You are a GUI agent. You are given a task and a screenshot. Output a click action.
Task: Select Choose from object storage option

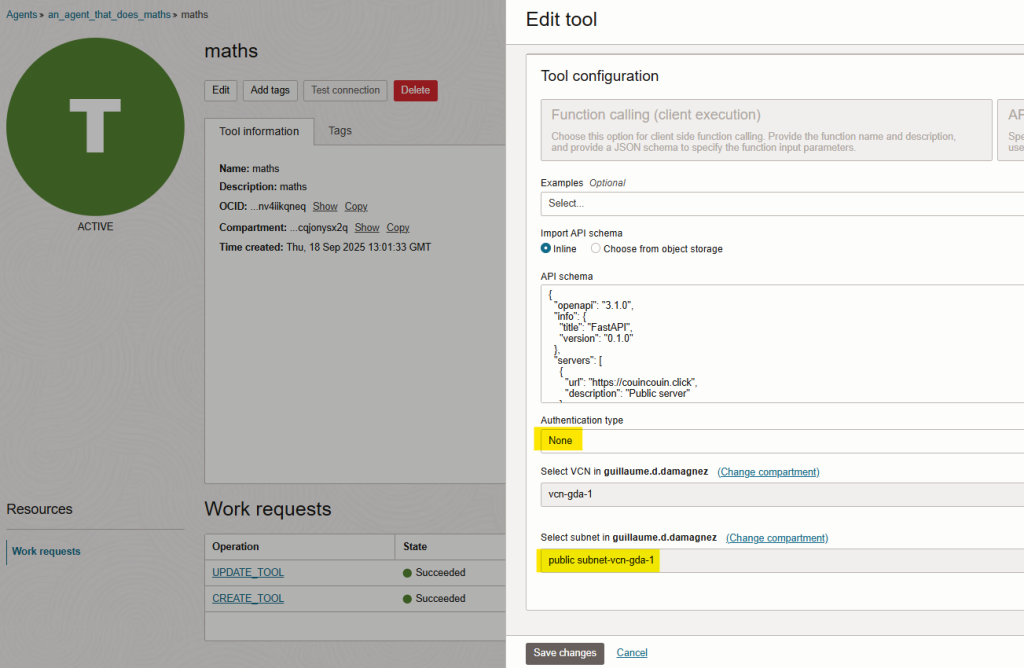tap(596, 249)
